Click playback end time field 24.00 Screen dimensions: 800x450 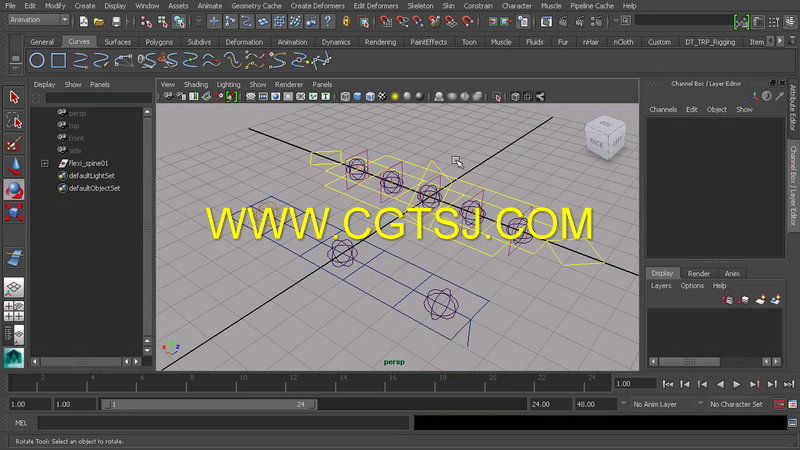tap(551, 404)
